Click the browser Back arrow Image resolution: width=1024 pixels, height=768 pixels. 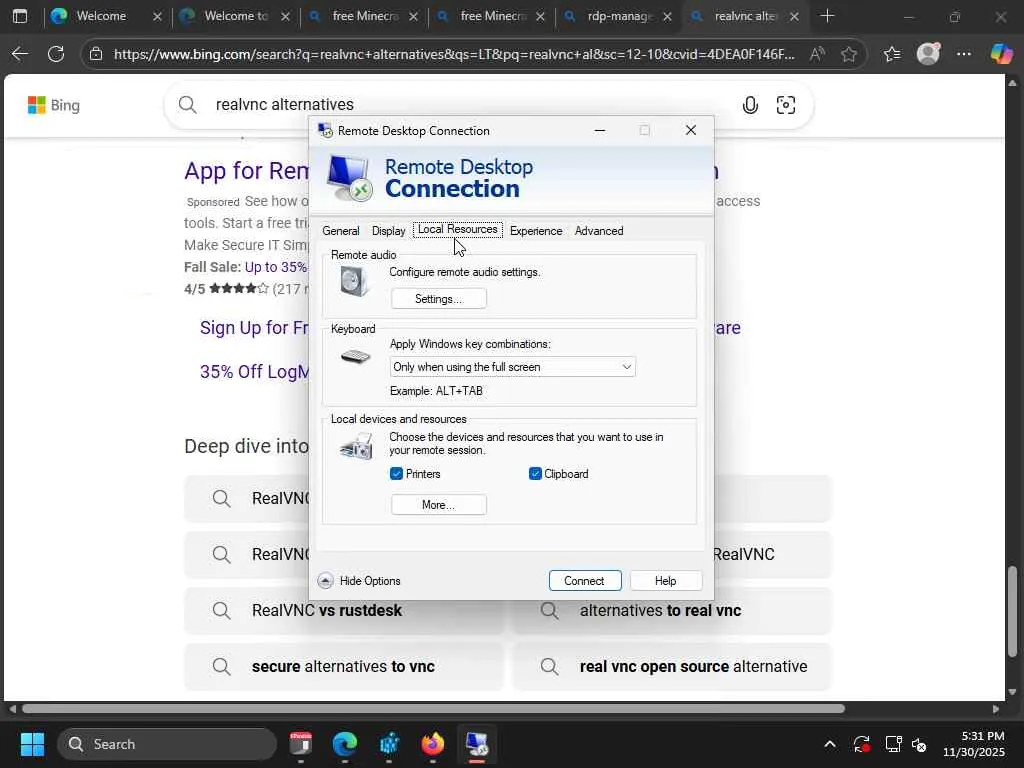click(x=20, y=54)
